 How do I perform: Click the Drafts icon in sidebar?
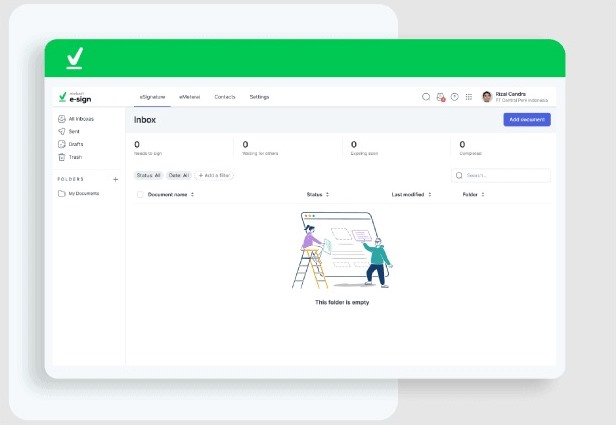click(62, 144)
